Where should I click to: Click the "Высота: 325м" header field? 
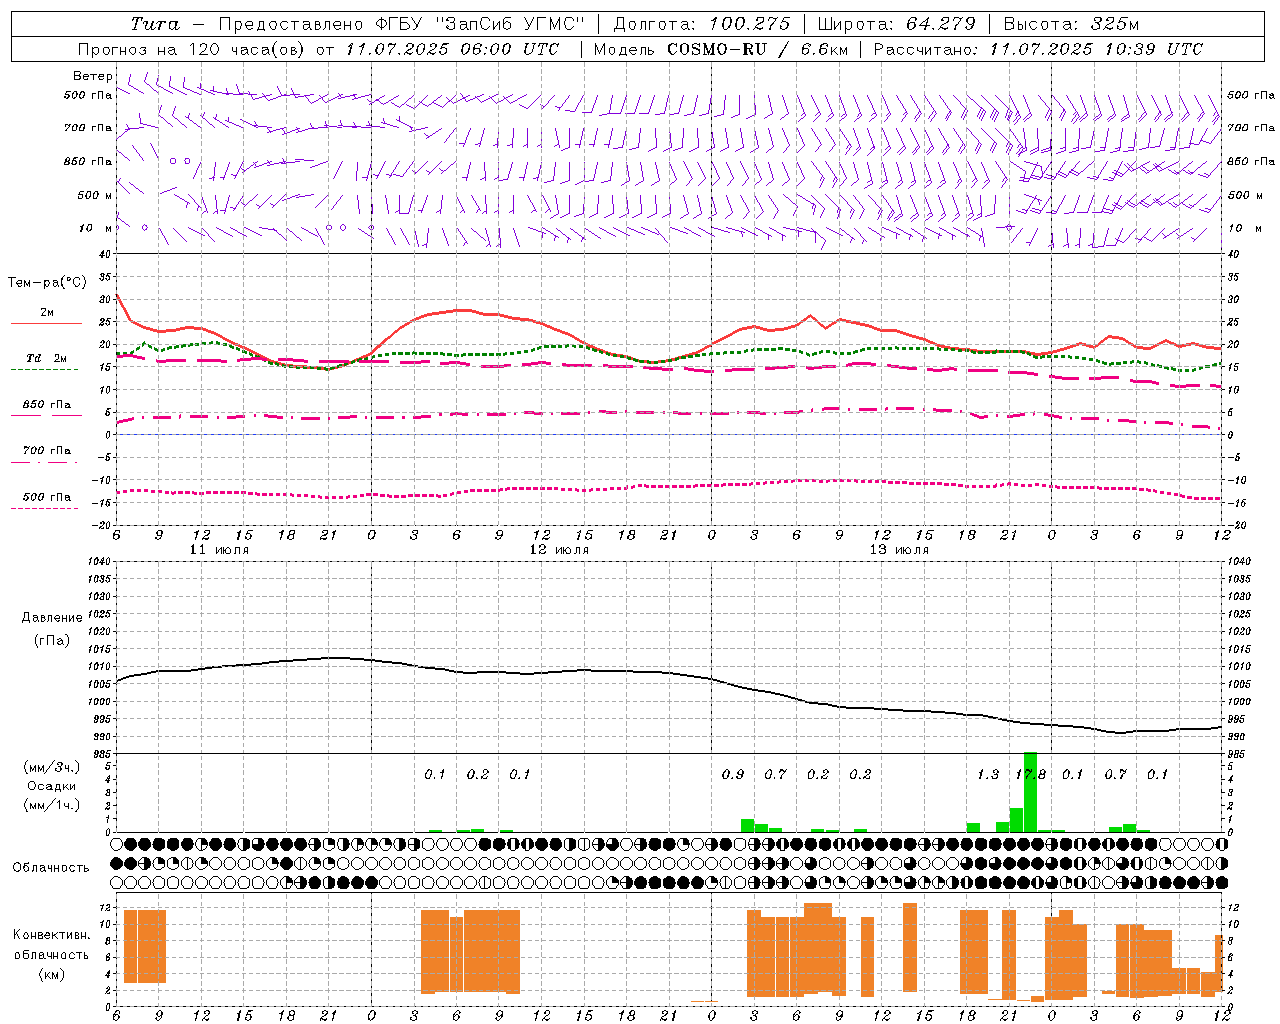1071,24
